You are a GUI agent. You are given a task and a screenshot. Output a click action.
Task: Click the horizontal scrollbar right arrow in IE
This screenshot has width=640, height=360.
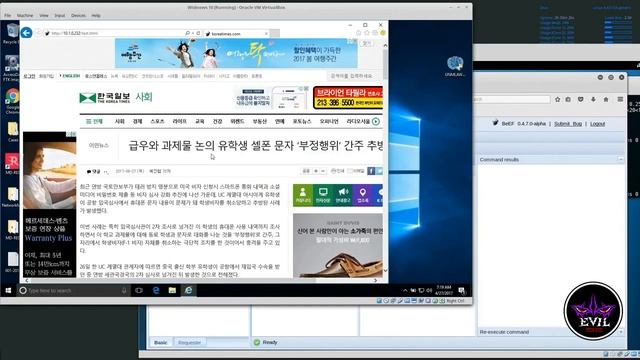click(x=376, y=281)
